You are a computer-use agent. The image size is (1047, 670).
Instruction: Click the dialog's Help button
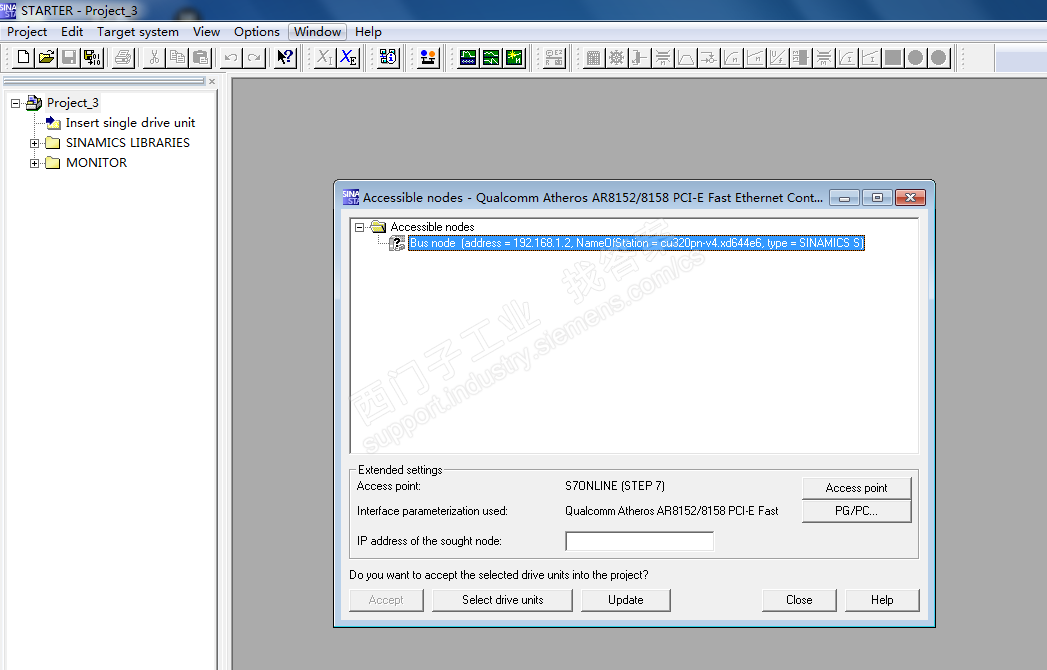882,600
